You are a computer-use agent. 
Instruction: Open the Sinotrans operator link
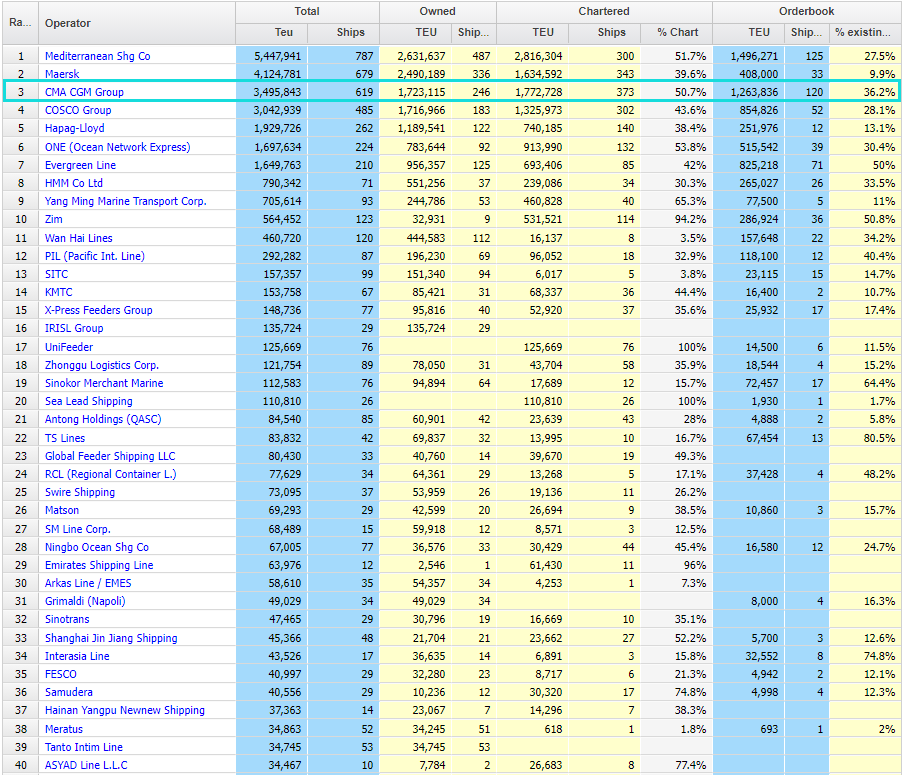coord(67,619)
